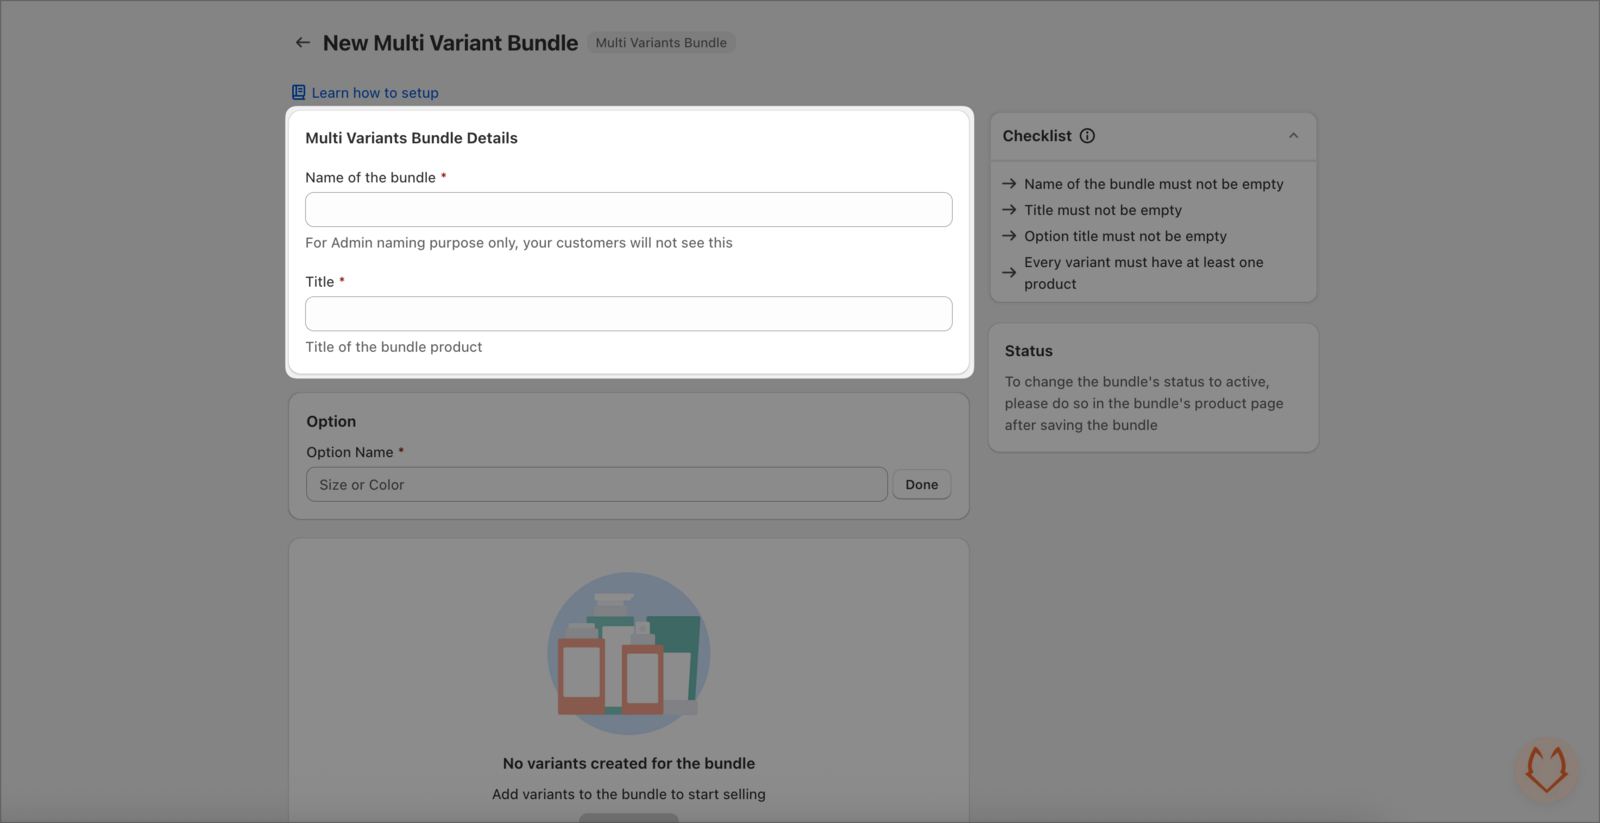The height and width of the screenshot is (823, 1600).
Task: Open the fox support widget in the corner
Action: pos(1546,770)
